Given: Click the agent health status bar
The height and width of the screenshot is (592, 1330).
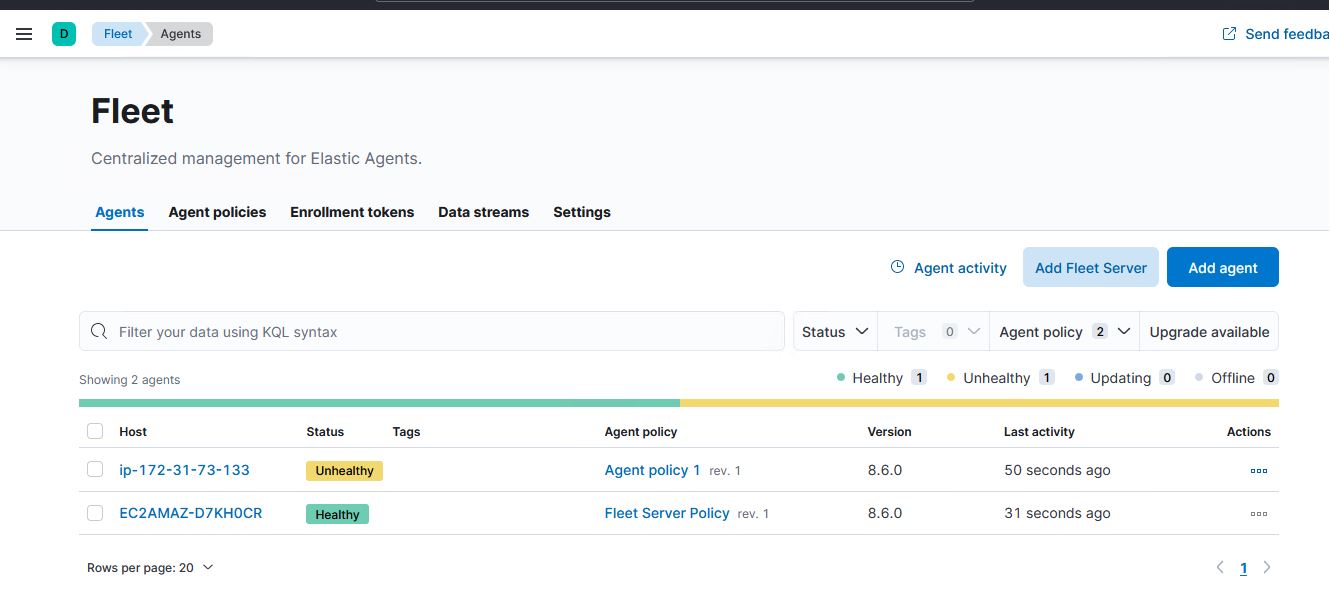Looking at the screenshot, I should coord(679,402).
